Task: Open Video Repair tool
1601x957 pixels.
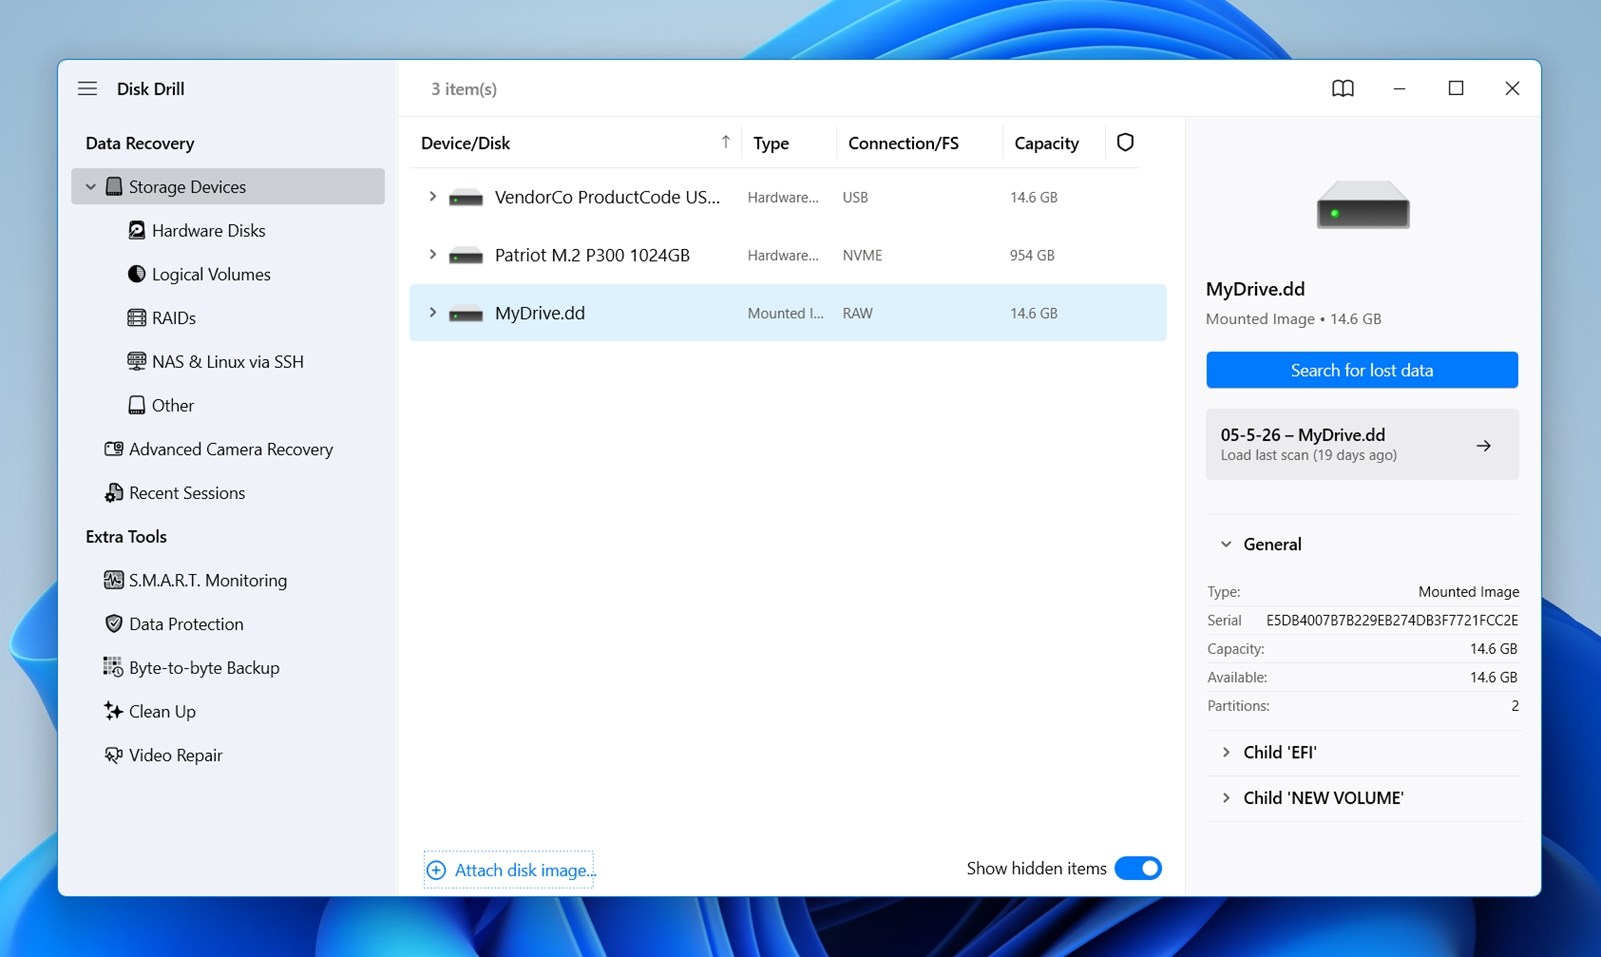Action: (175, 756)
